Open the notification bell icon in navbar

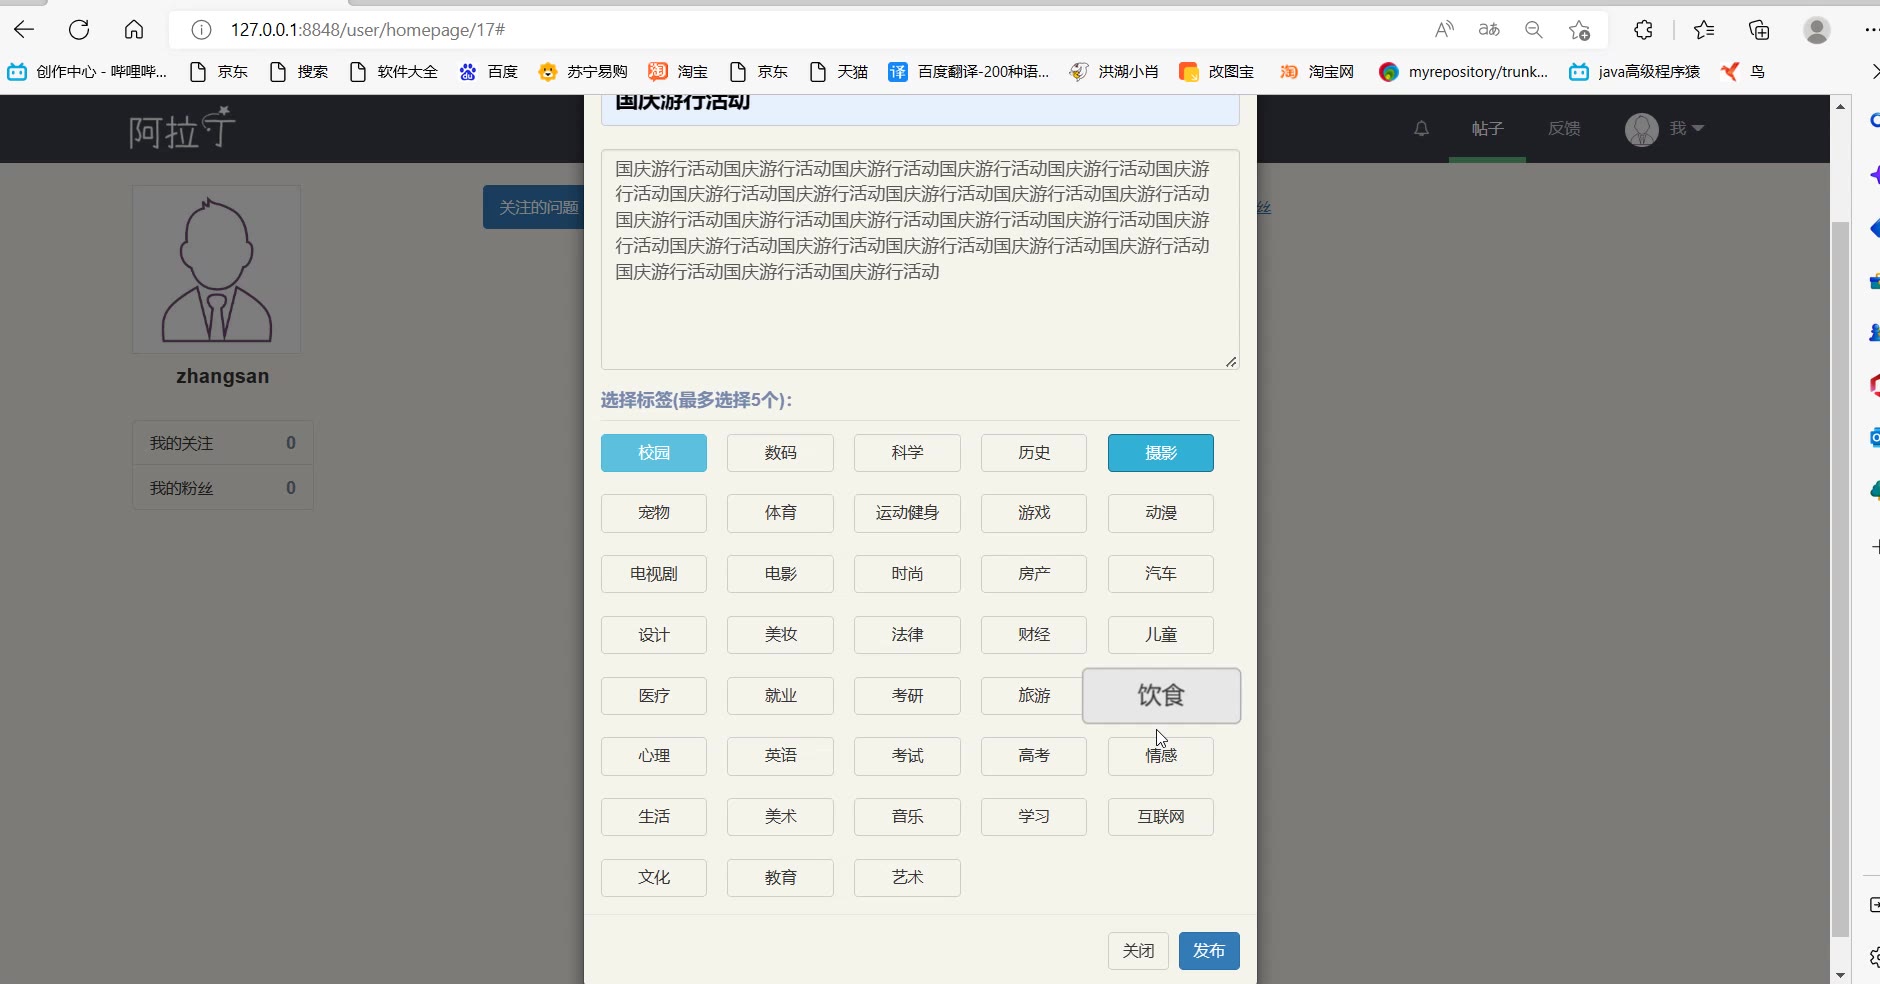tap(1421, 129)
